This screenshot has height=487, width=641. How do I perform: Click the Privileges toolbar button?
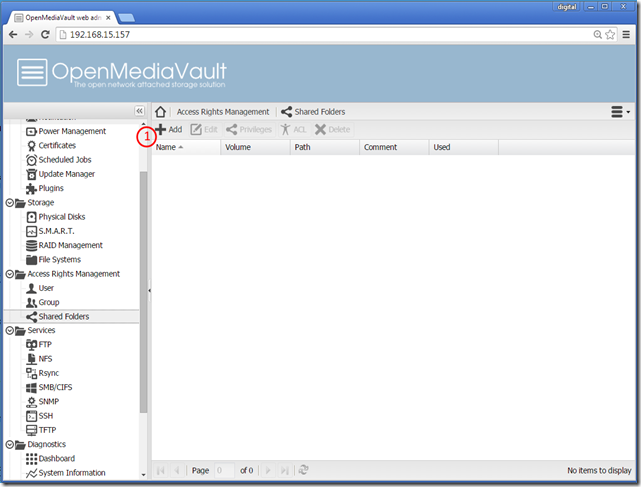point(249,130)
